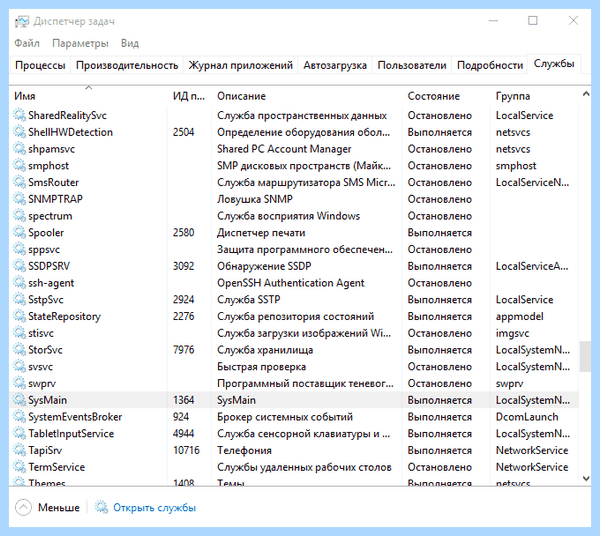Click gear icon next to SstpSvc

20,299
